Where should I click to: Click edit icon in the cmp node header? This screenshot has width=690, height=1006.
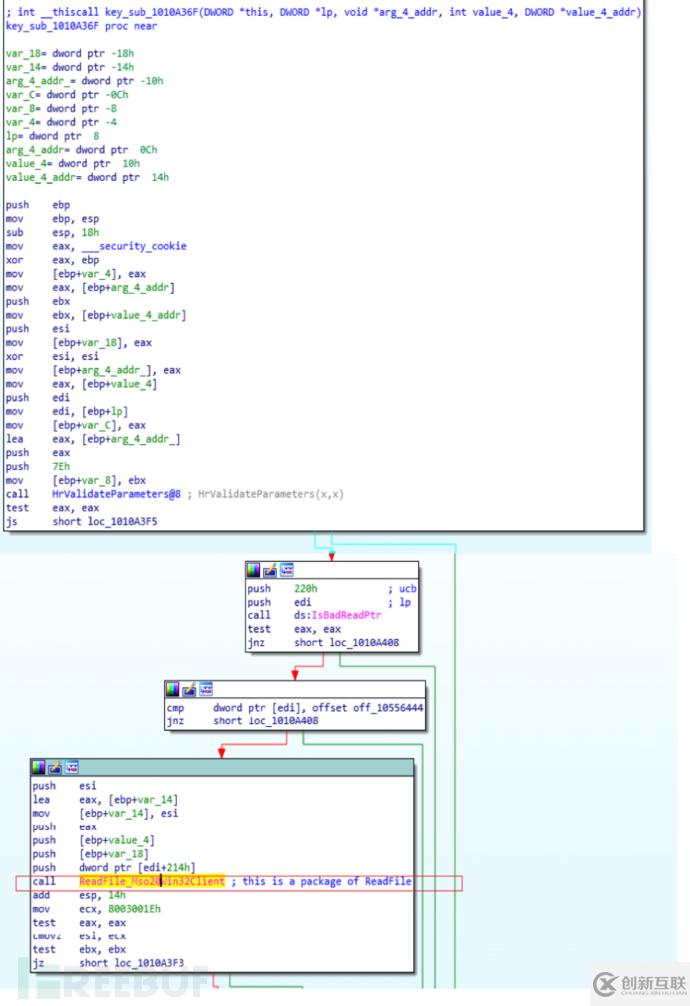click(x=189, y=689)
